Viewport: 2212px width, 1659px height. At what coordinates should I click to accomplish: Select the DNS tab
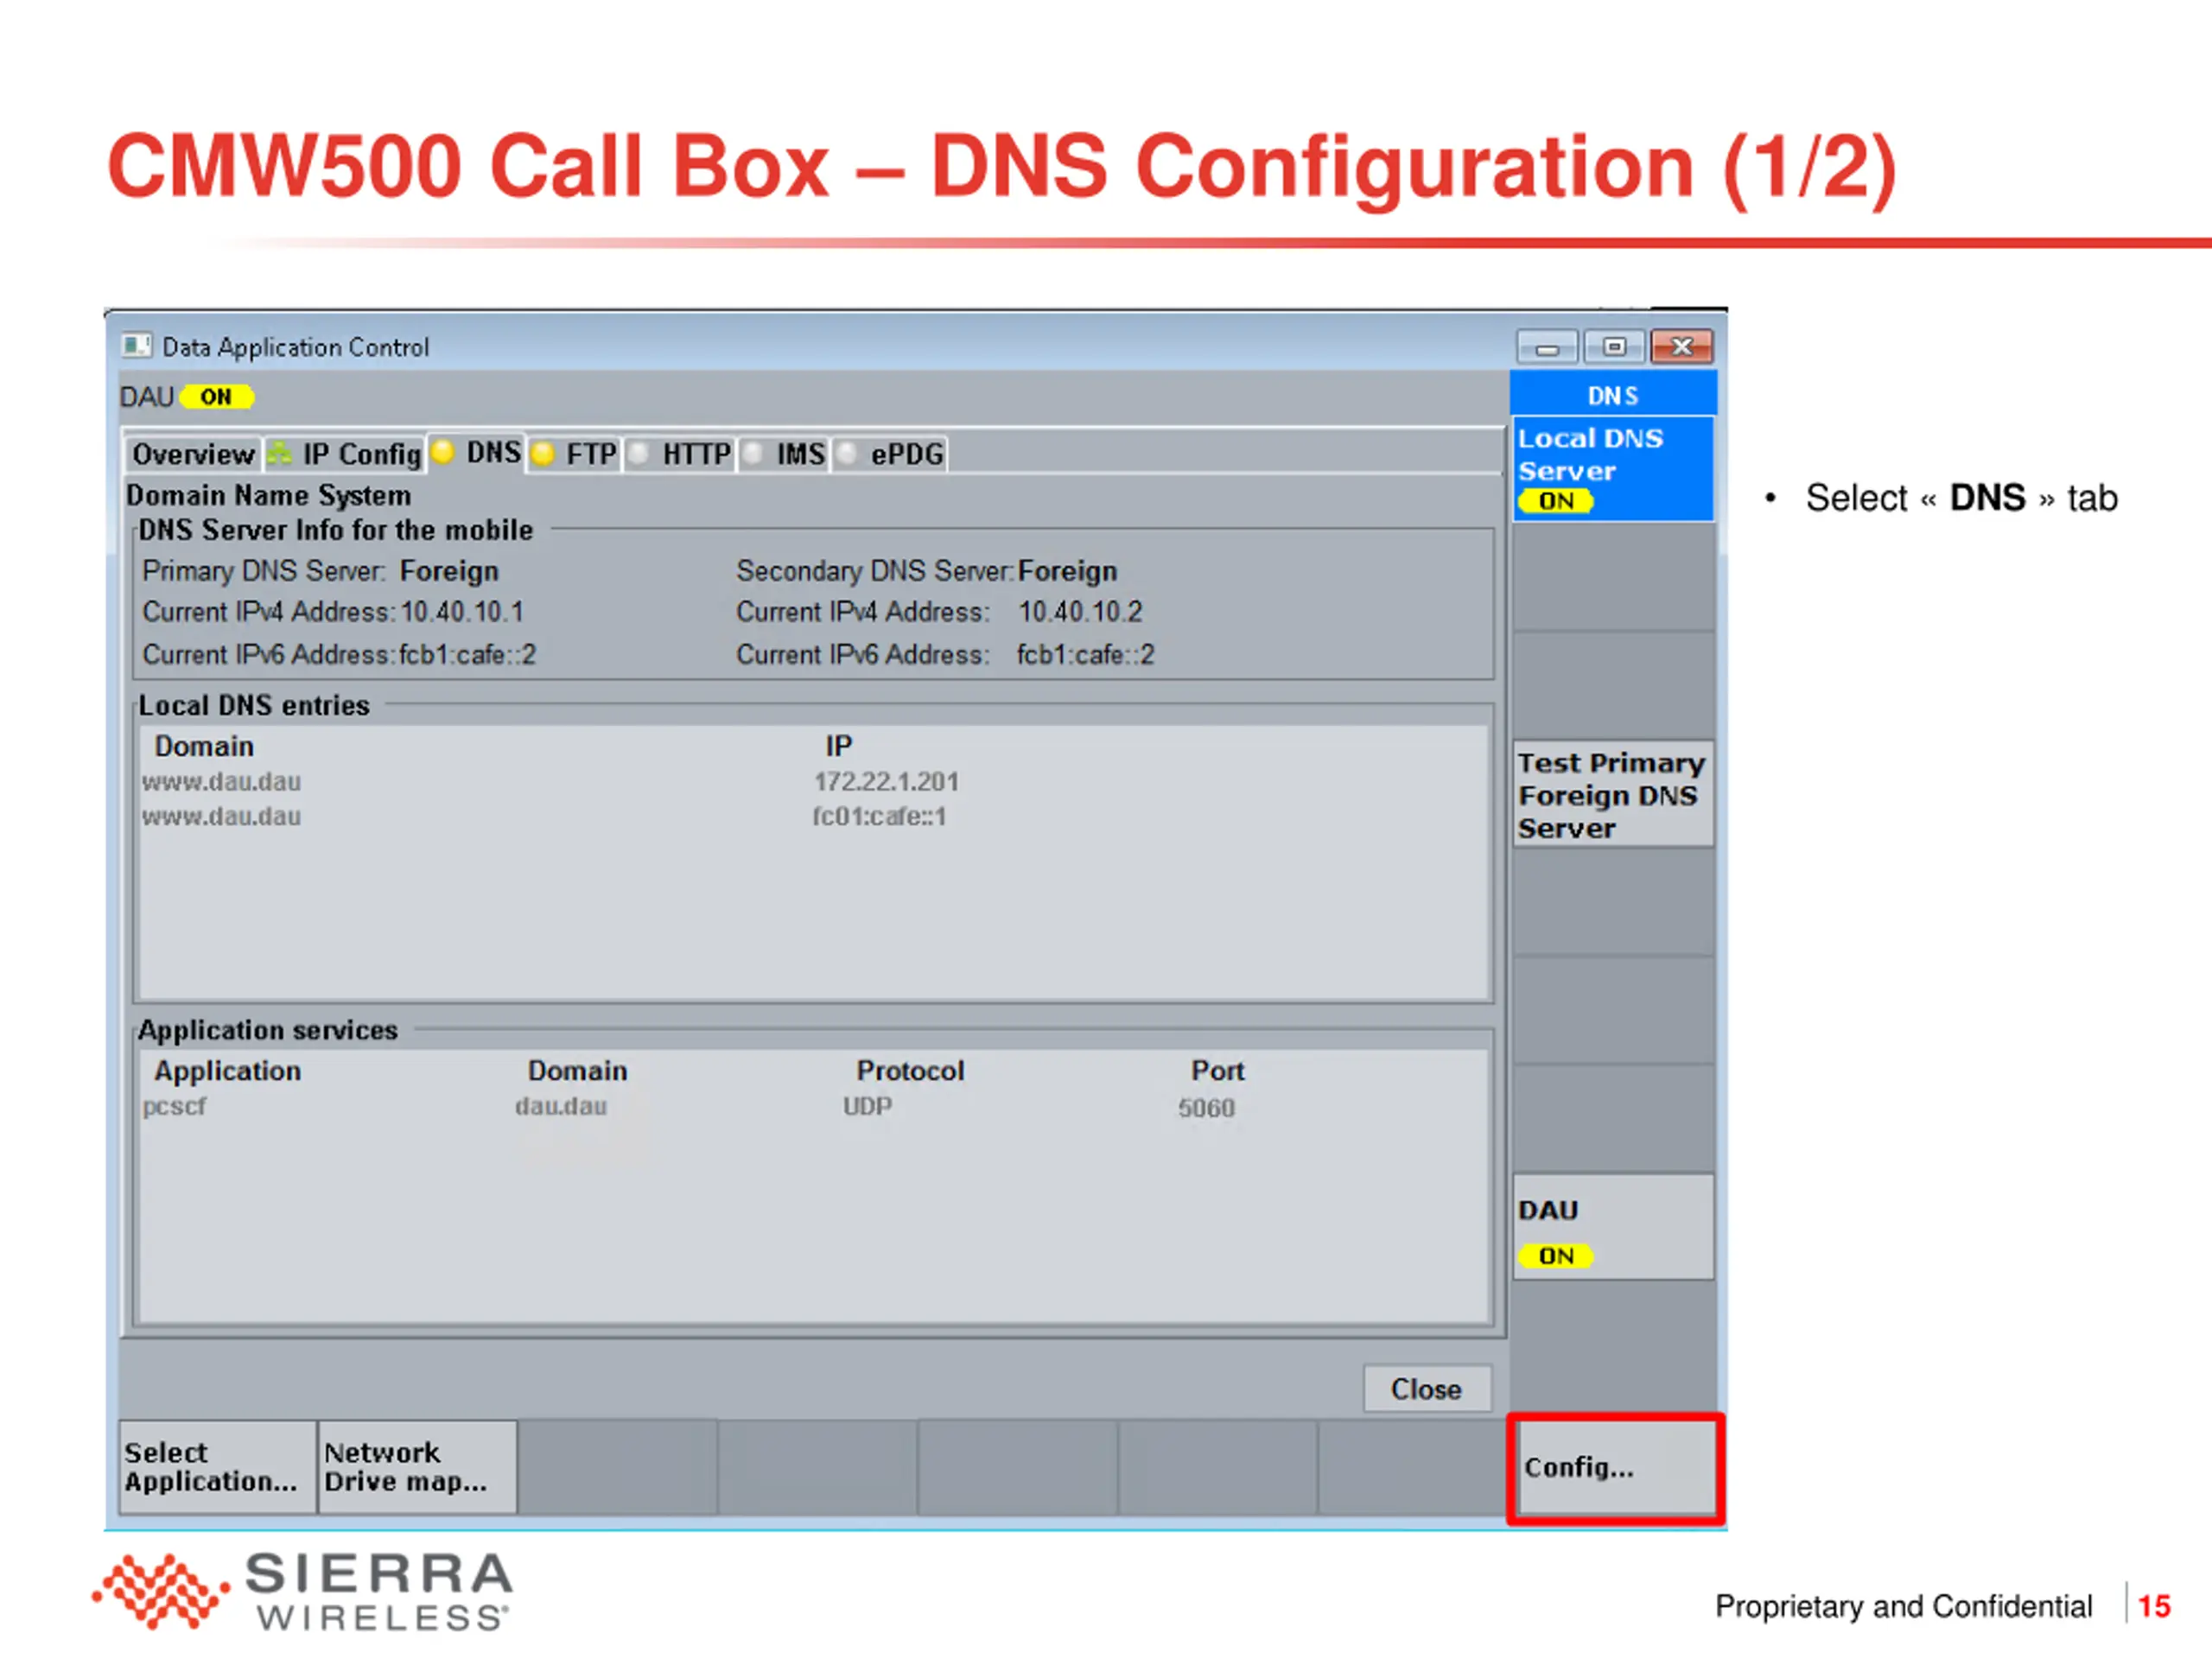pos(476,452)
